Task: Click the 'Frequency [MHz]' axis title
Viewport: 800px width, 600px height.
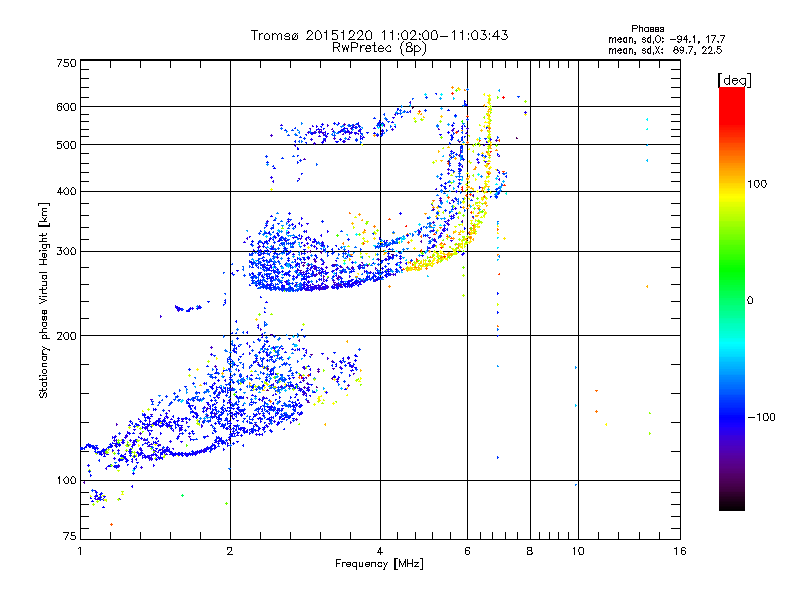Action: tap(379, 564)
